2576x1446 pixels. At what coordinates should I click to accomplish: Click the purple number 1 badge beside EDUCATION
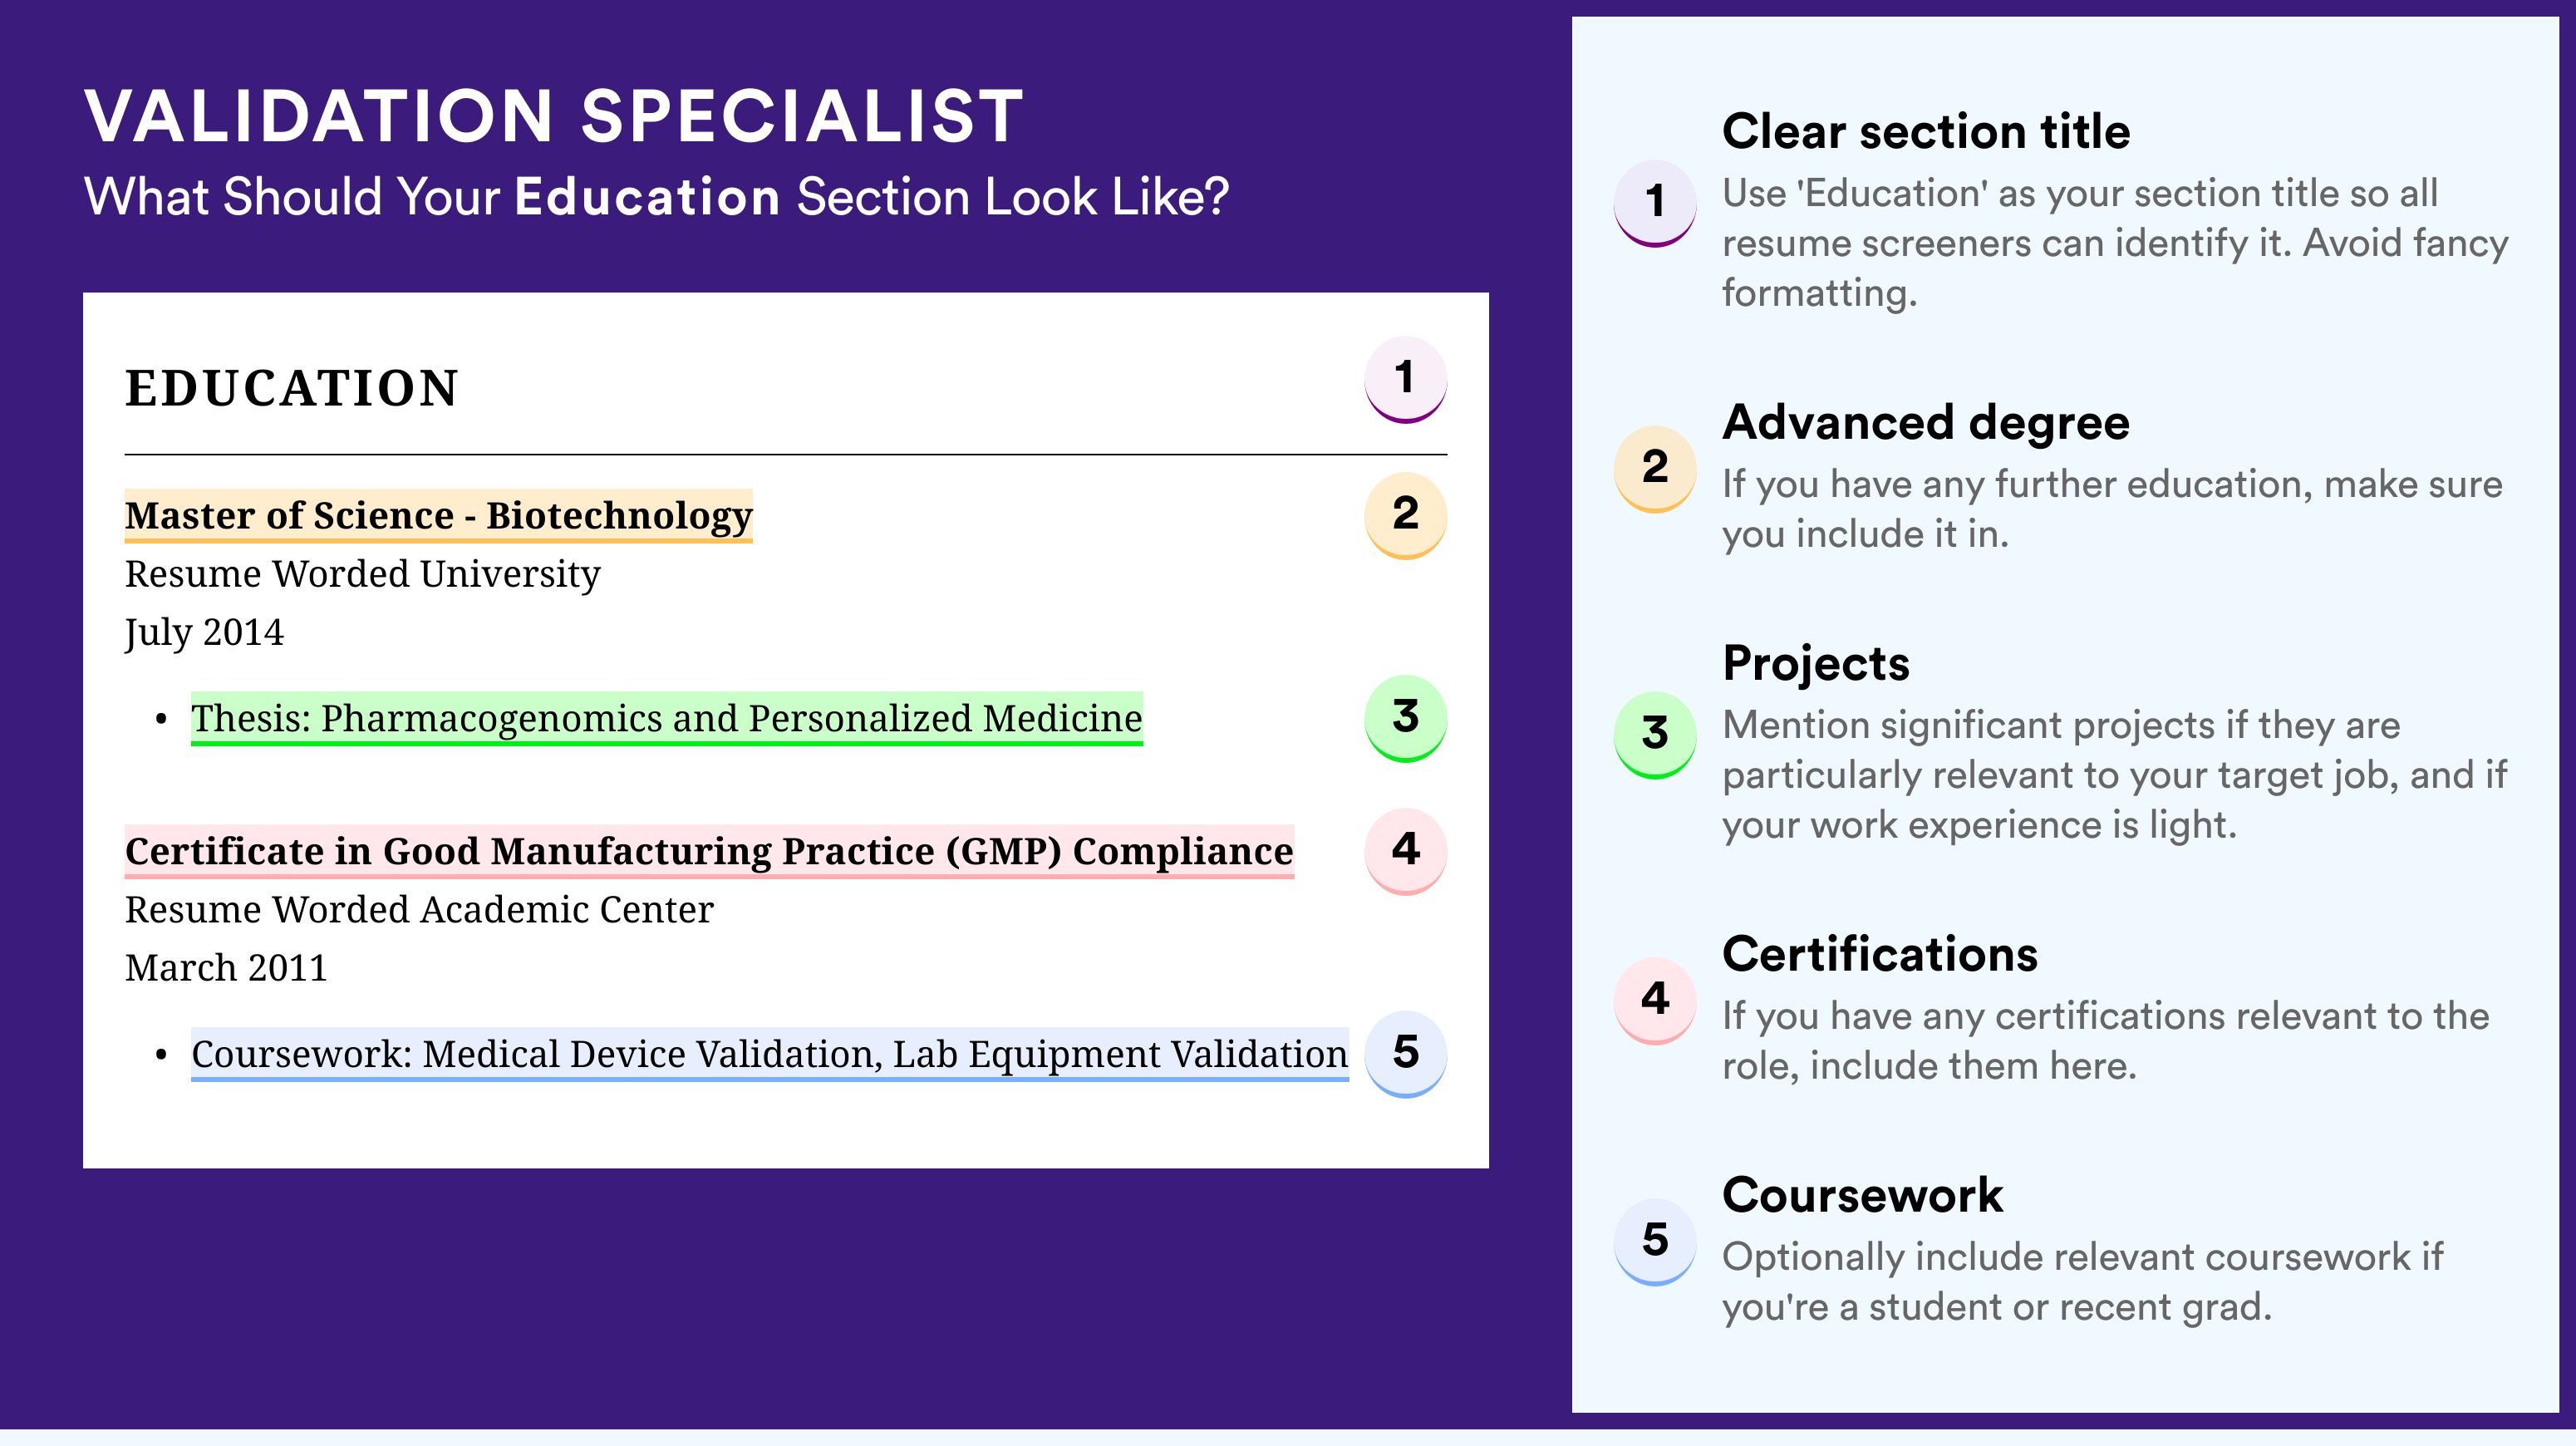tap(1405, 379)
